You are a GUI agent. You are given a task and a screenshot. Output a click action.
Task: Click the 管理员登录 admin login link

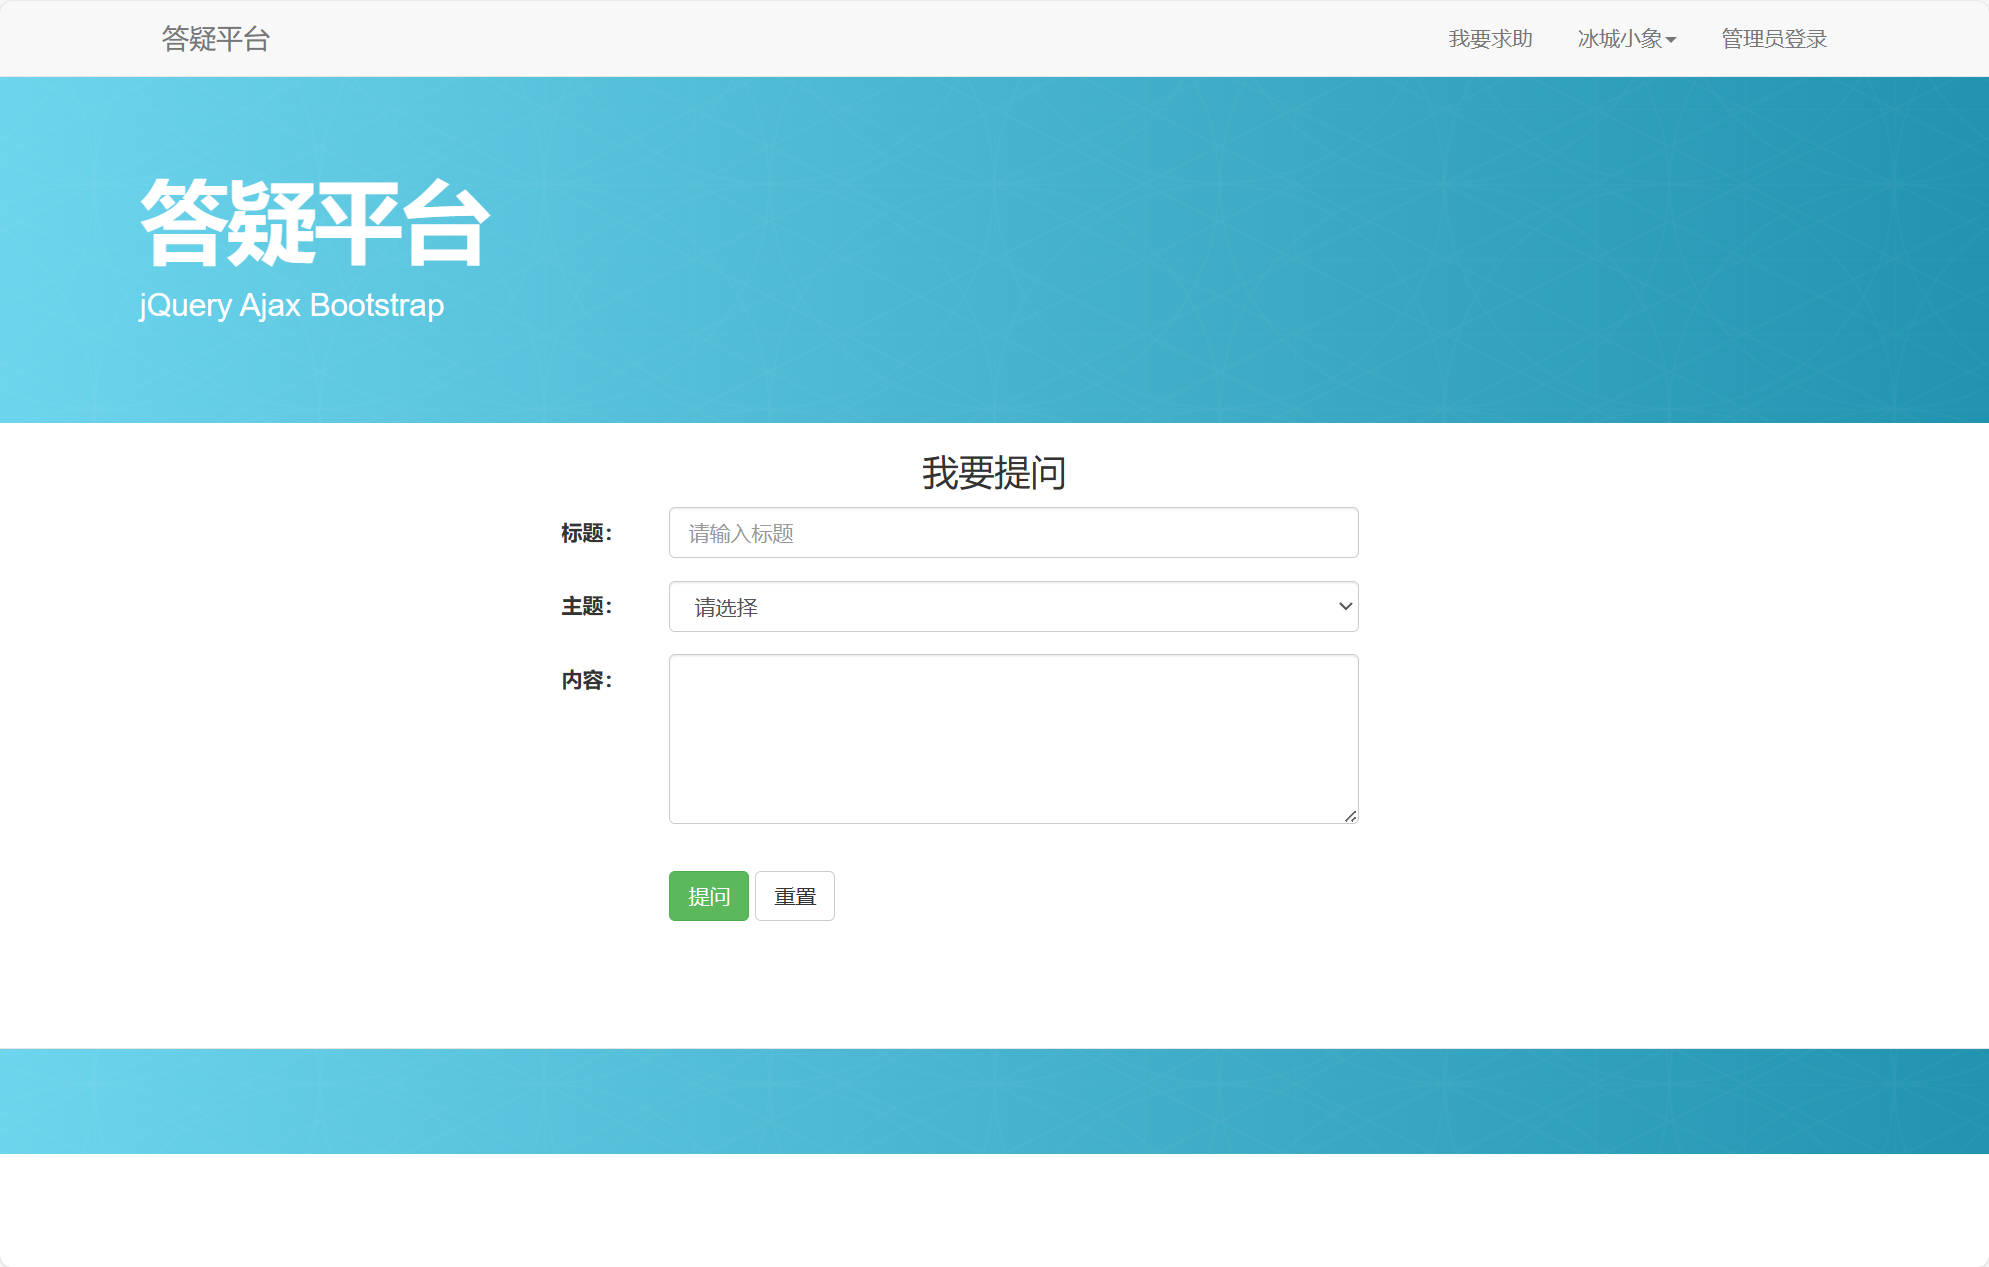(x=1773, y=39)
